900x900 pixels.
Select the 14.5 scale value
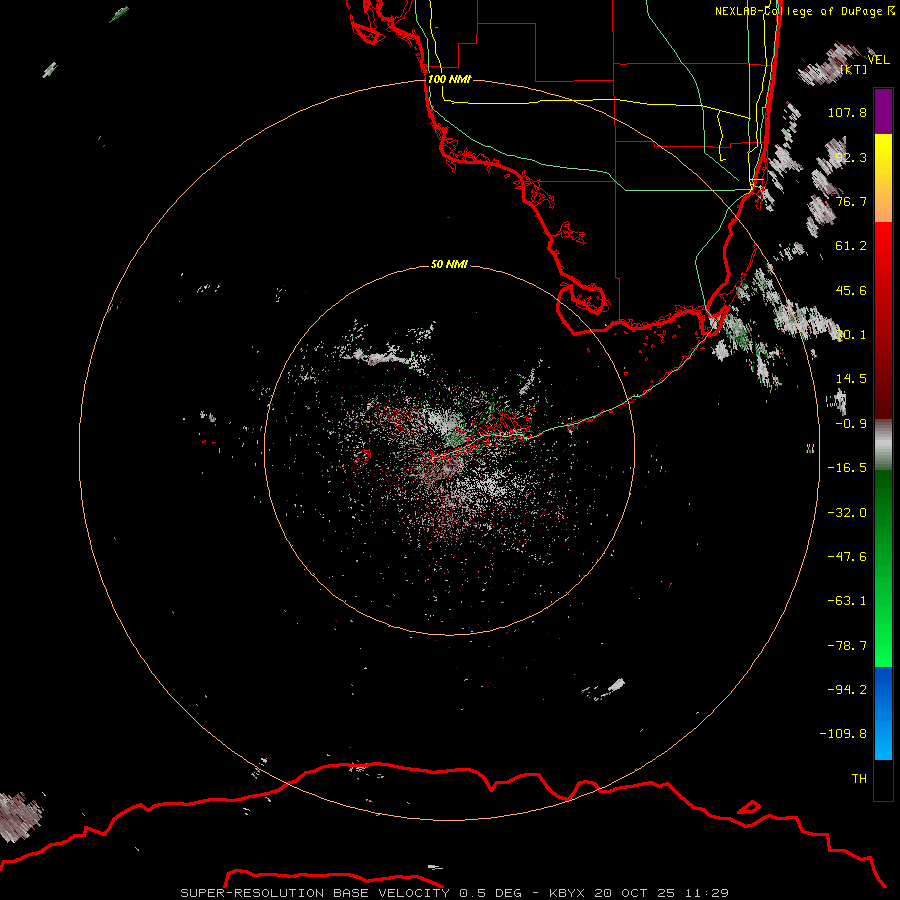851,379
